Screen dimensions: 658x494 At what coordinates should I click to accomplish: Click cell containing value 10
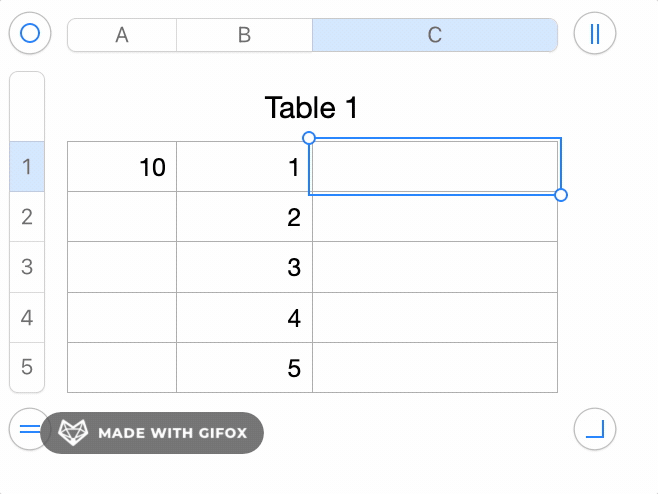pyautogui.click(x=122, y=167)
